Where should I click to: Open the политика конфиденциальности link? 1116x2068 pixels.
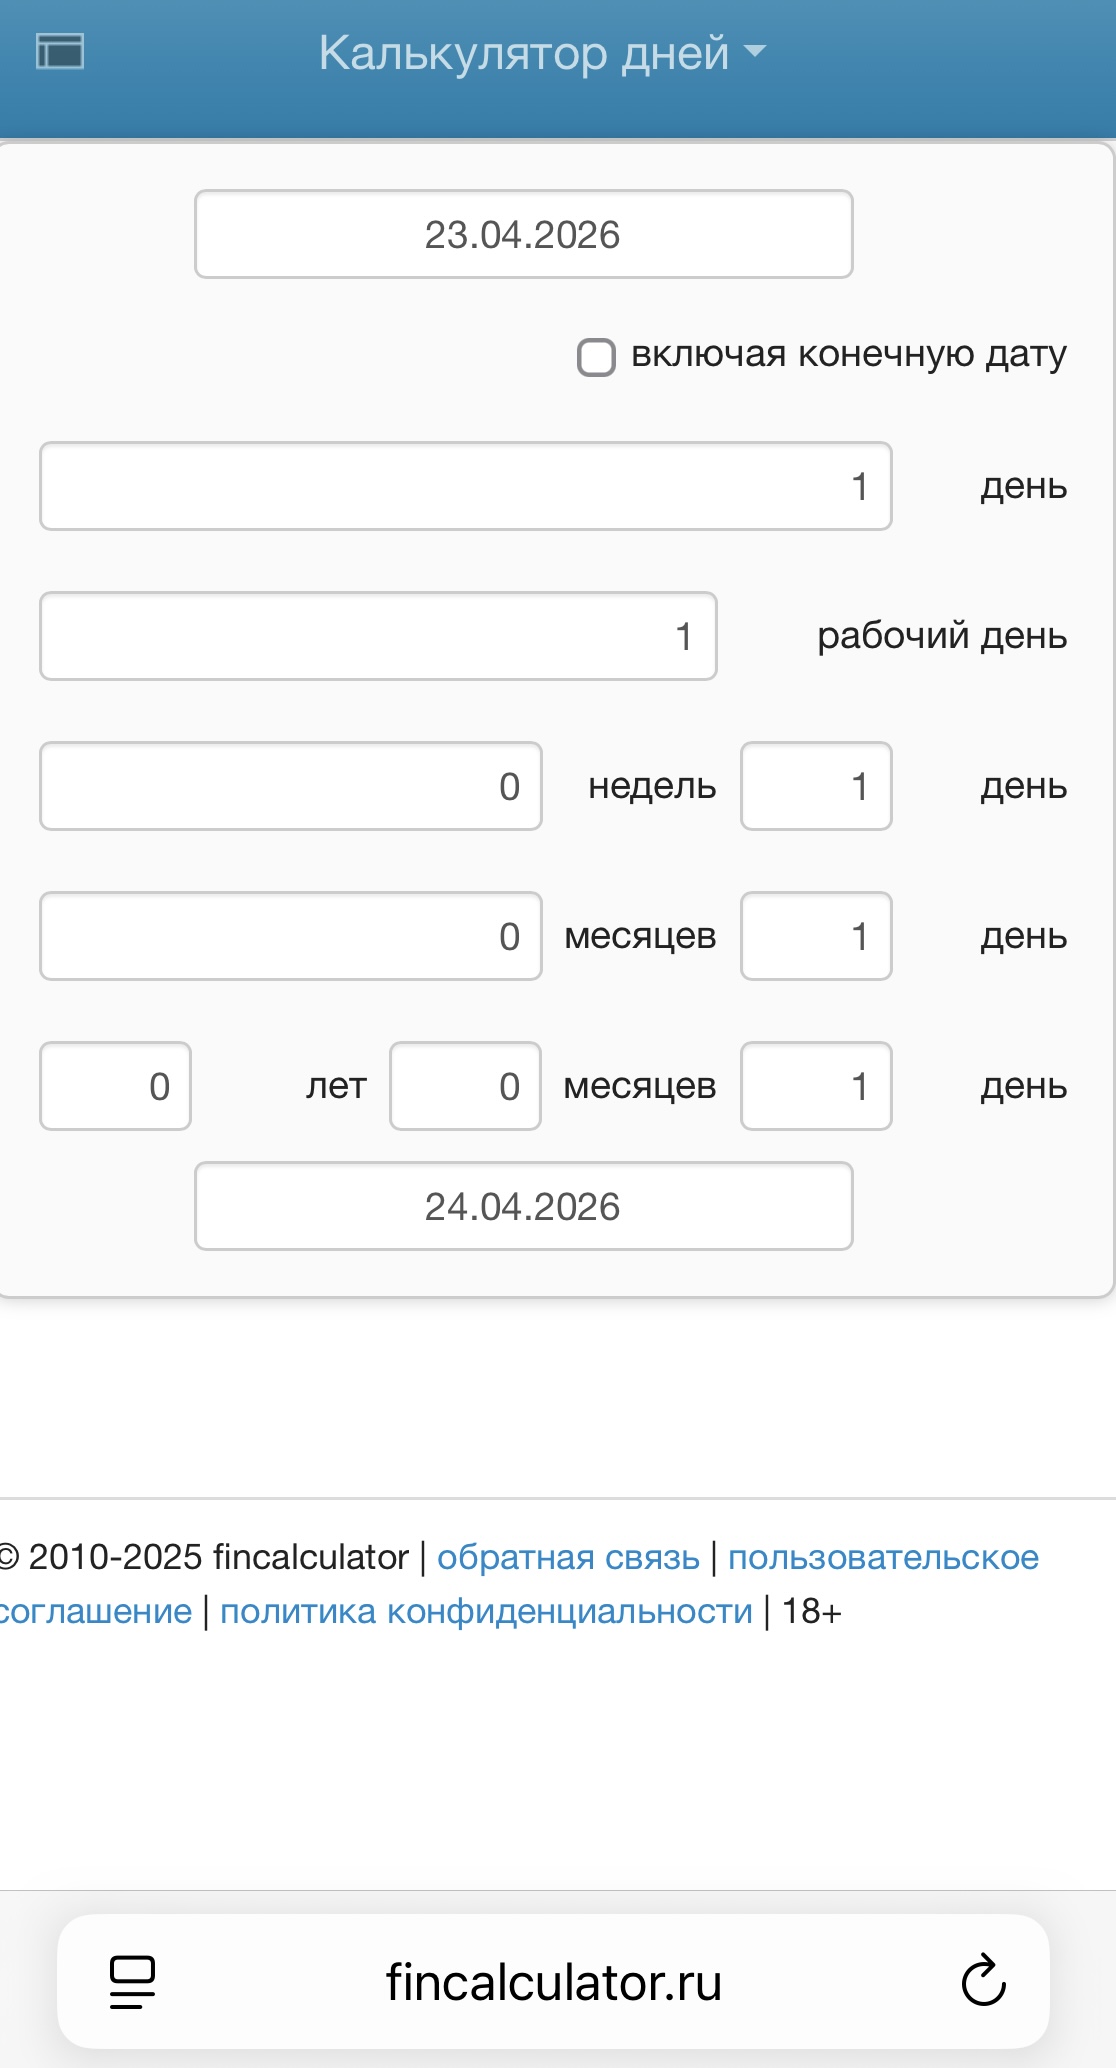tap(486, 1611)
